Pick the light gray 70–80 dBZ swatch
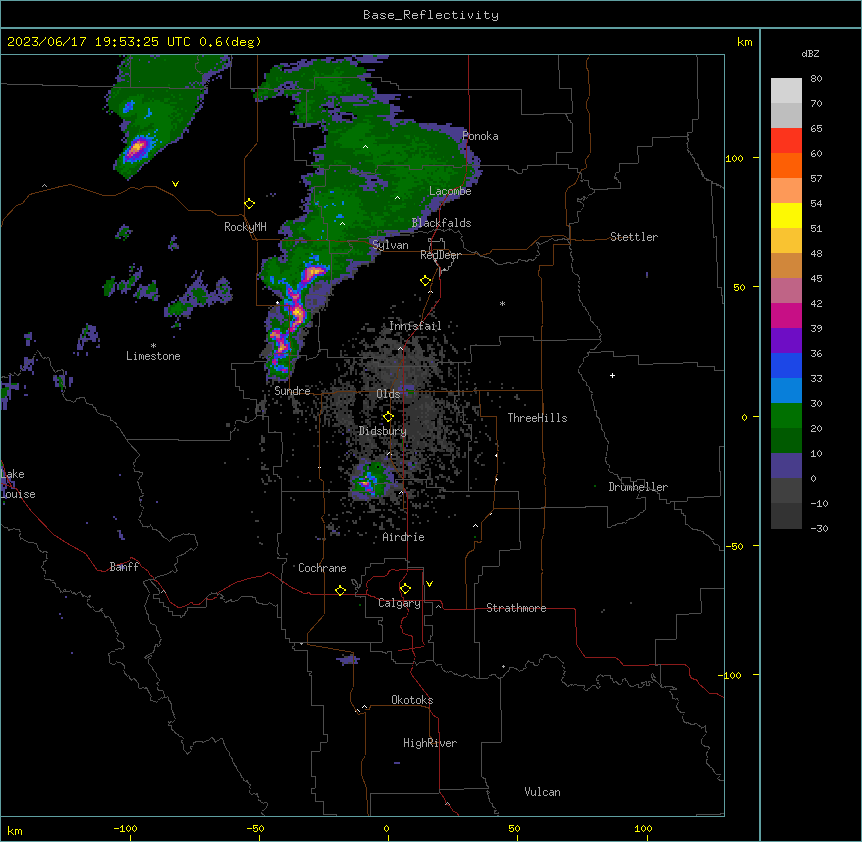 (786, 91)
